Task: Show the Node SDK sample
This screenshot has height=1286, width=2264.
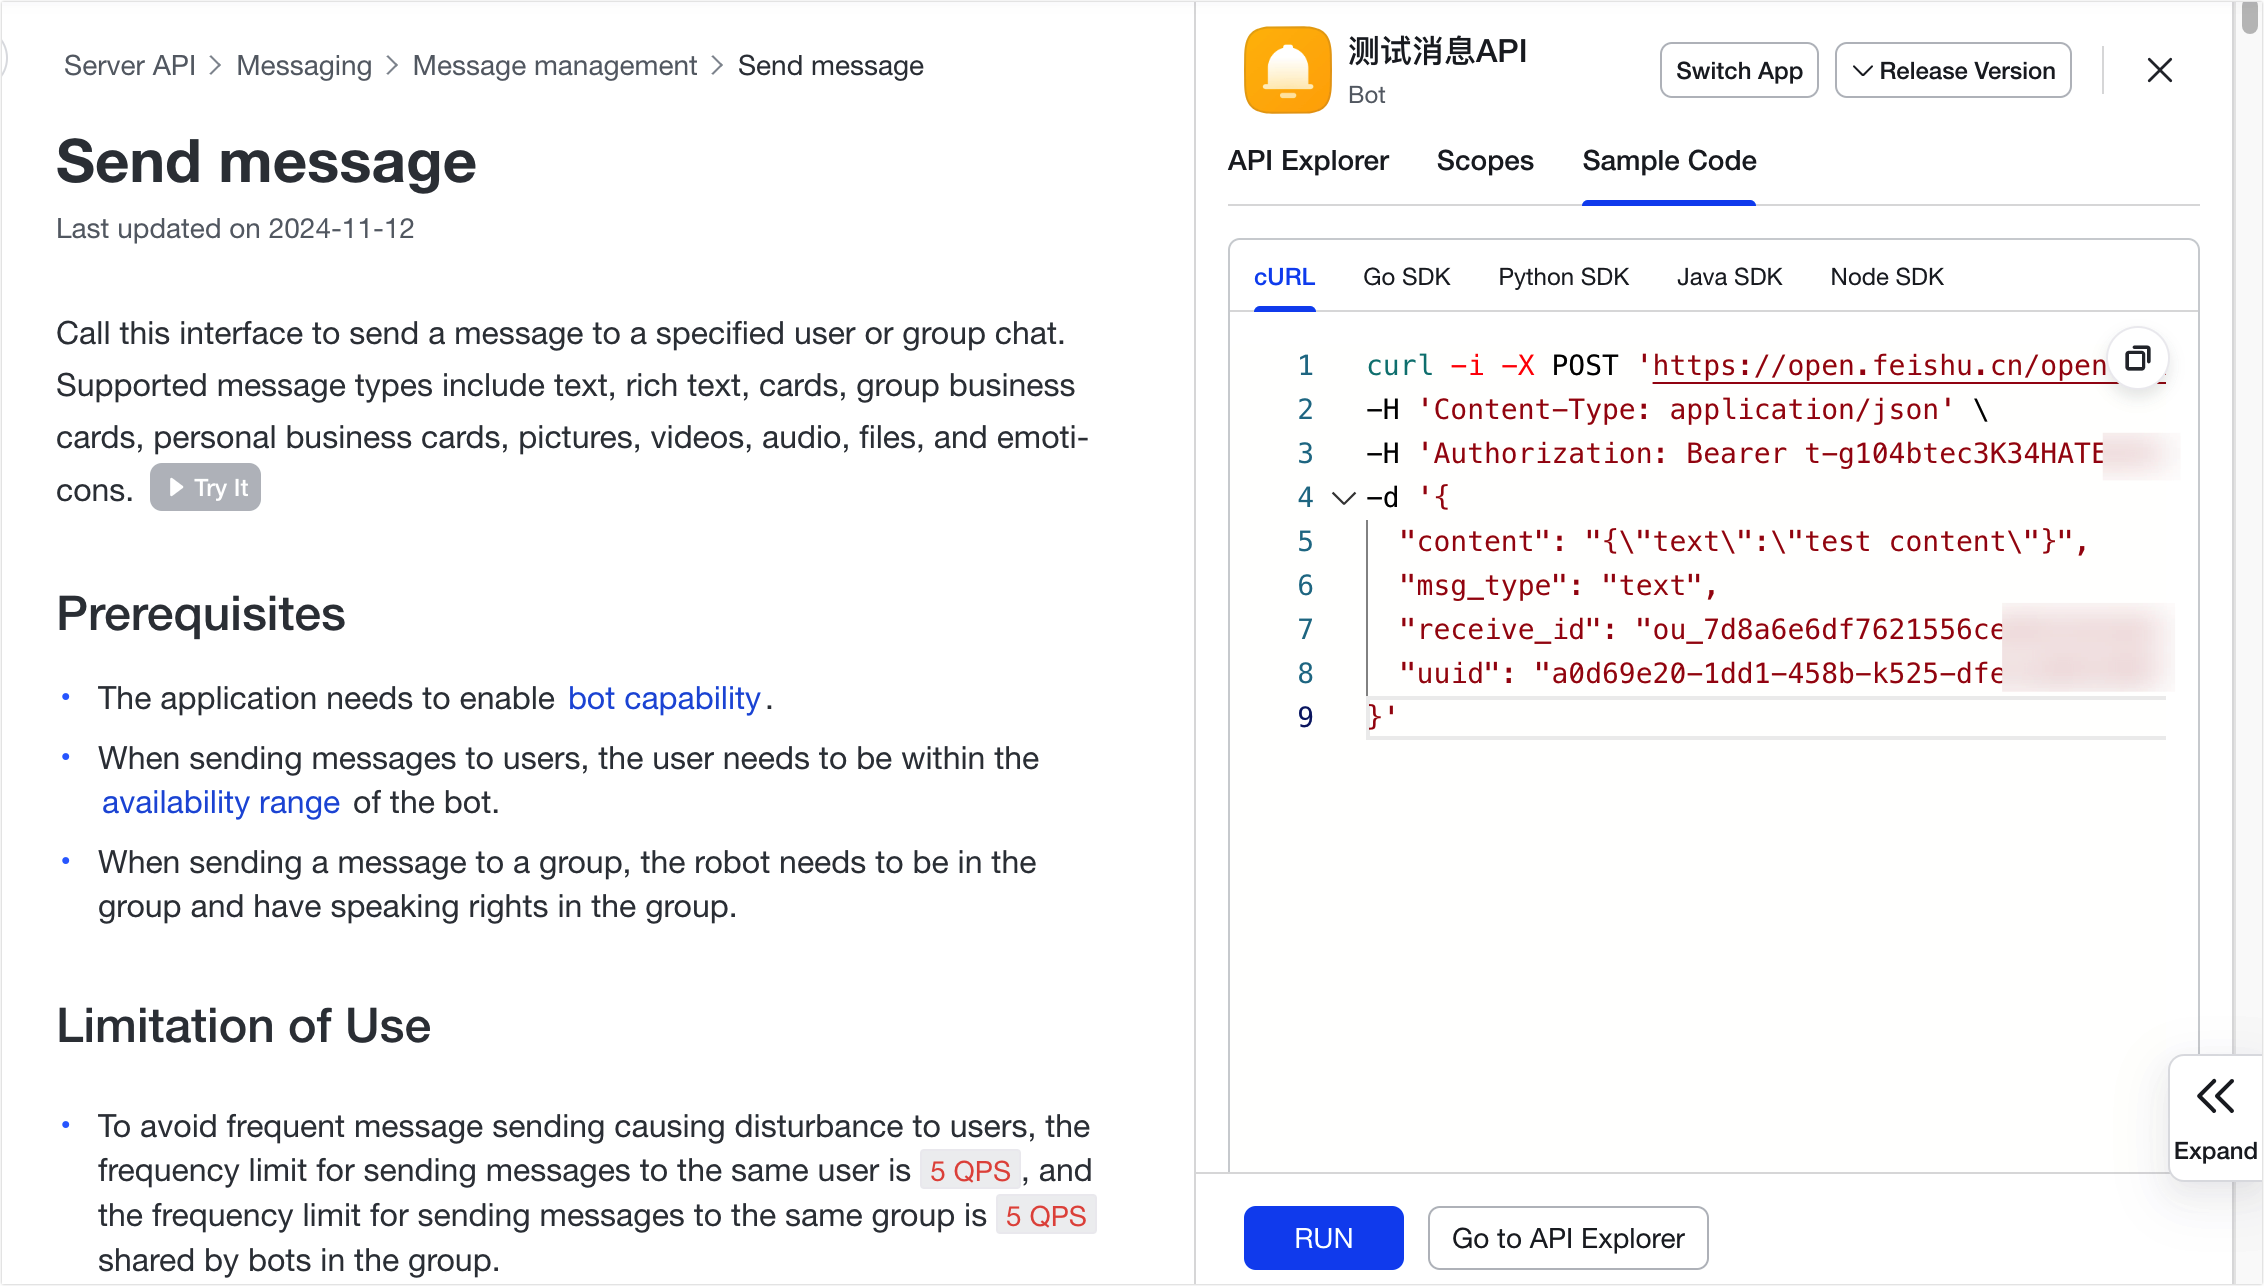Action: pos(1886,277)
